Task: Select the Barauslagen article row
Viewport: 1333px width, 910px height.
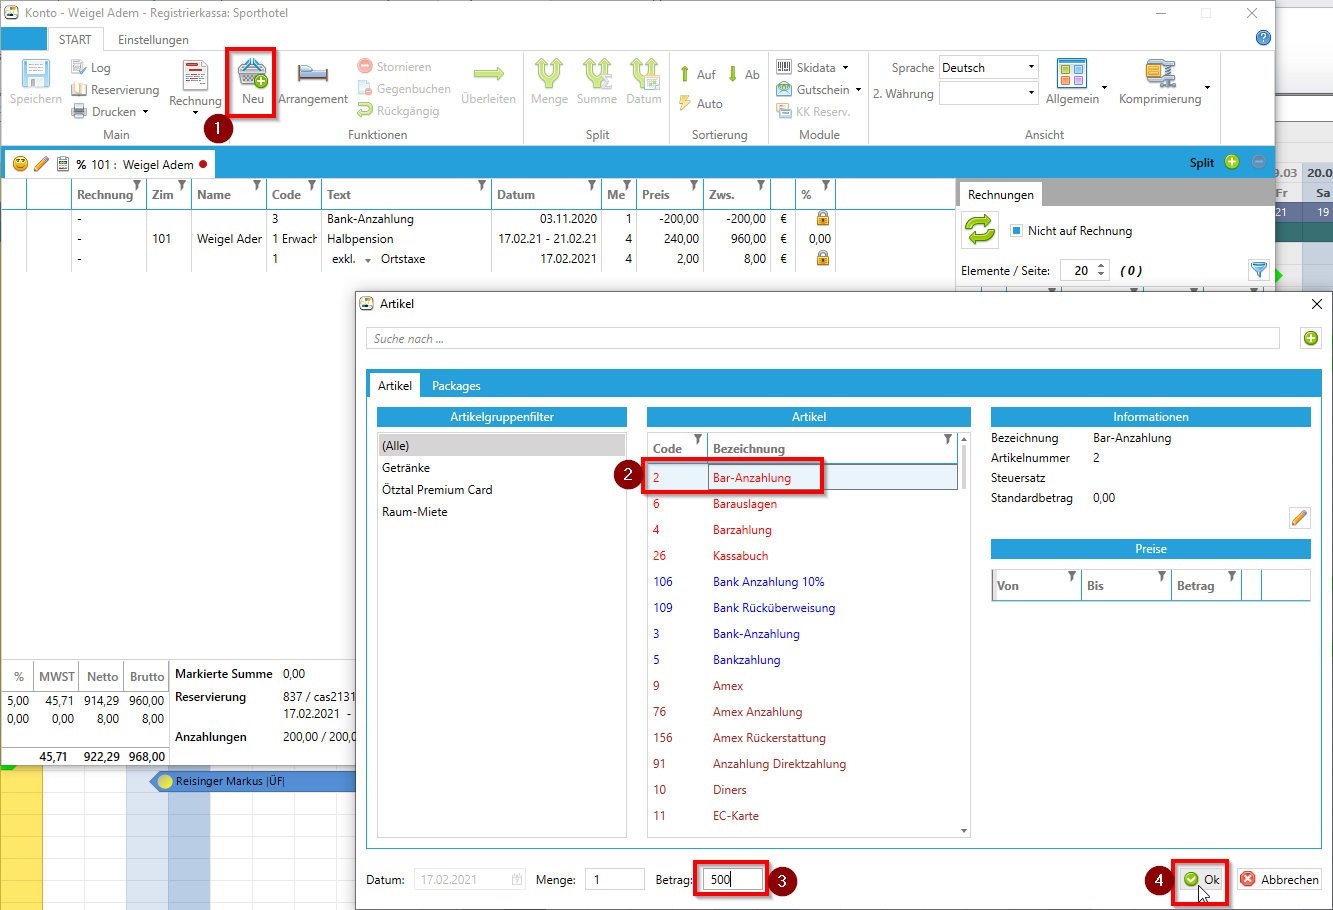Action: click(x=803, y=504)
